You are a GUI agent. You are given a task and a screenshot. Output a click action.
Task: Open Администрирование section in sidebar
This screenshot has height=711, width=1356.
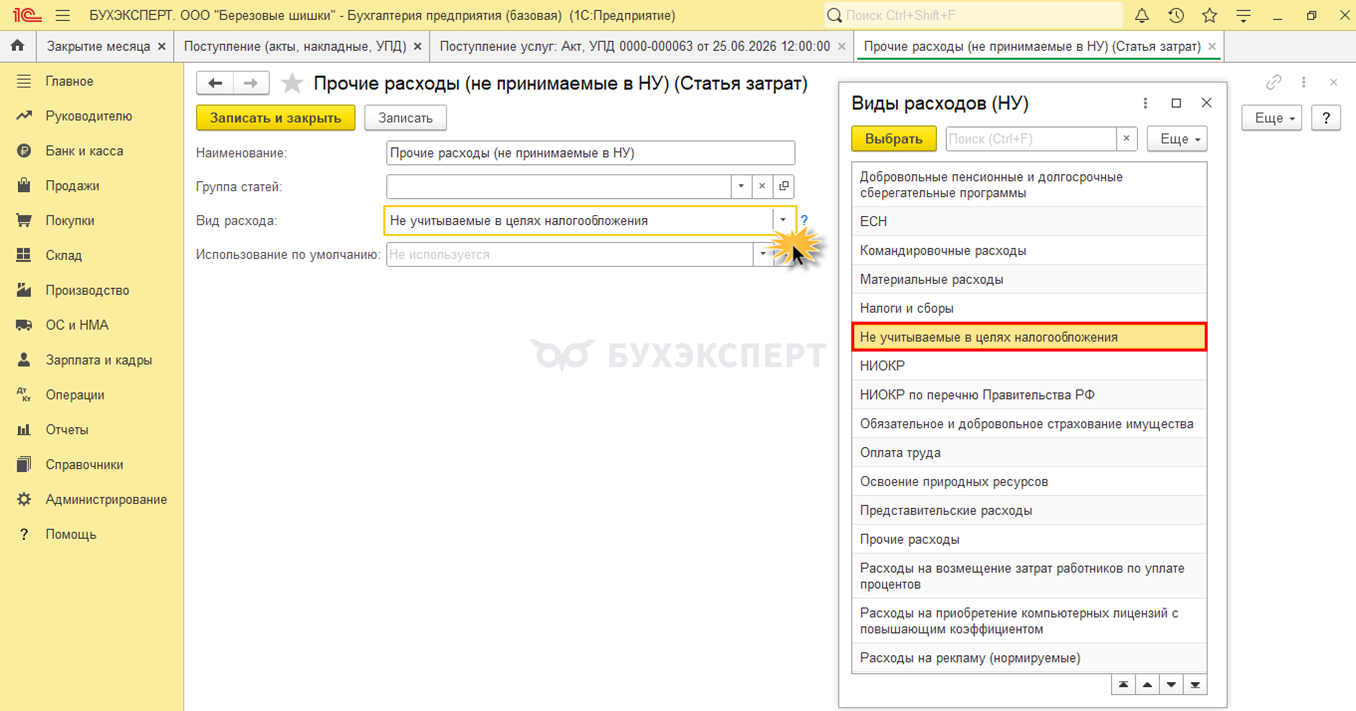click(92, 500)
